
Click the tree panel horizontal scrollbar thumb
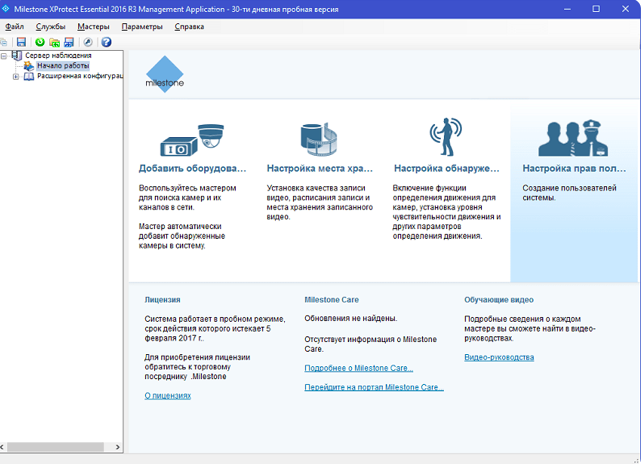[56, 447]
